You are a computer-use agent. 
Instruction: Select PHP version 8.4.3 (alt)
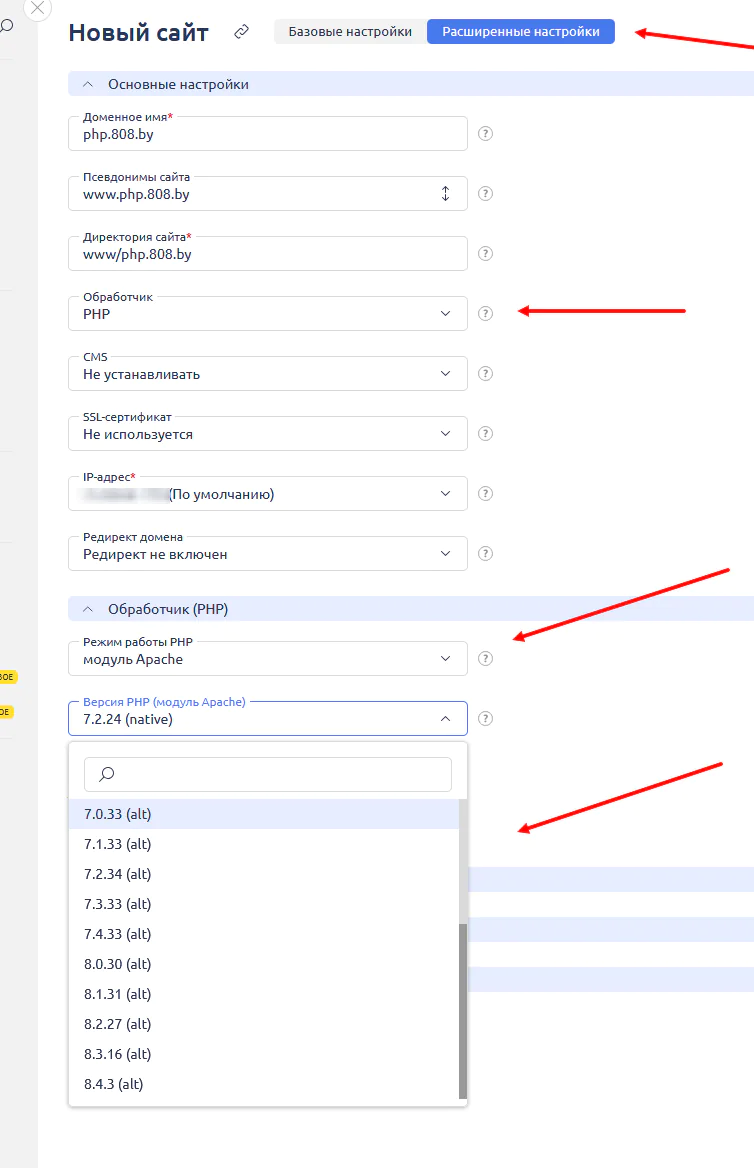click(264, 1084)
